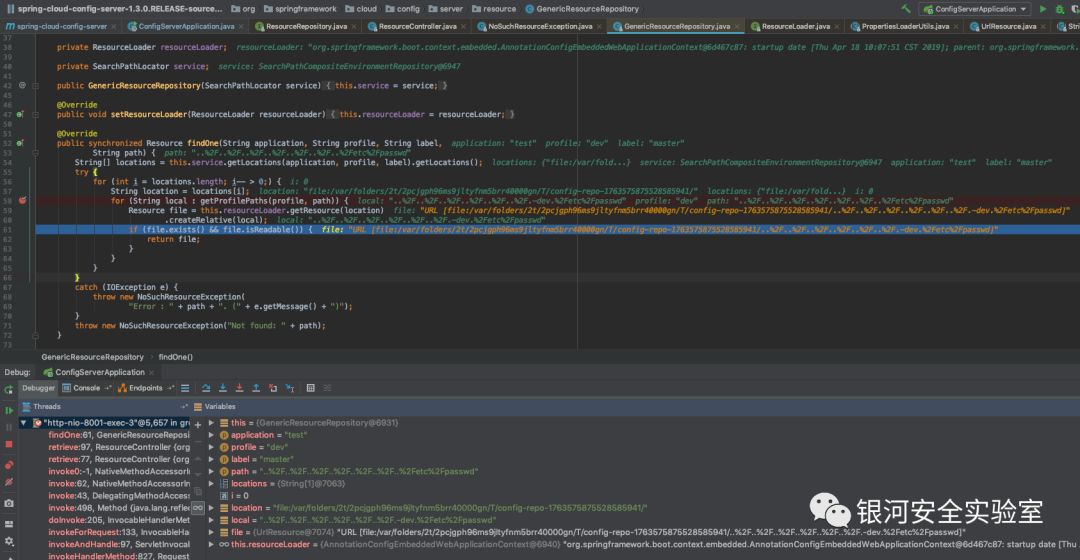Toggle the watches glasses icon in Variables
Screen dimensions: 1080x560
click(198, 508)
